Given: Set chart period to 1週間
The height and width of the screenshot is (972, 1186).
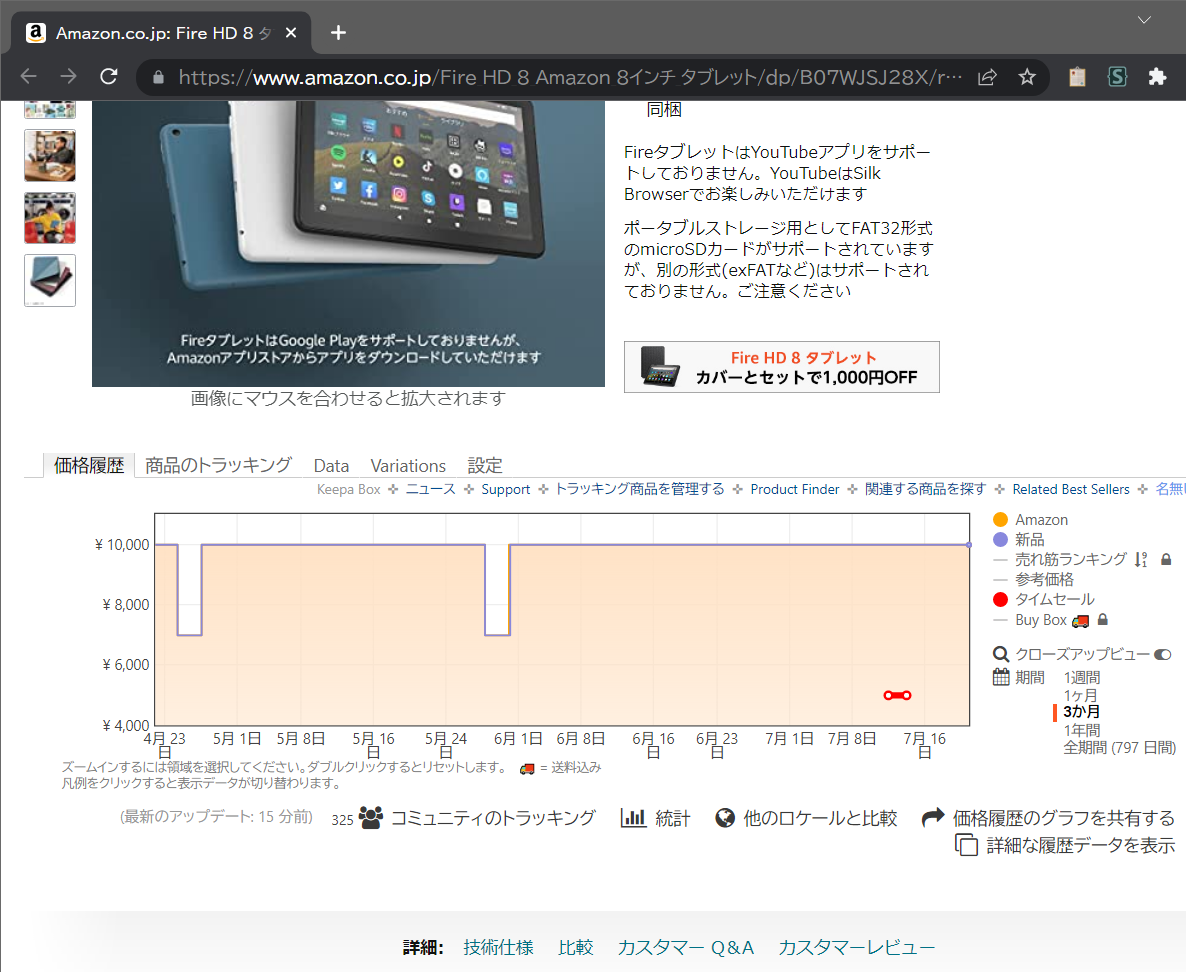Looking at the screenshot, I should (1082, 677).
